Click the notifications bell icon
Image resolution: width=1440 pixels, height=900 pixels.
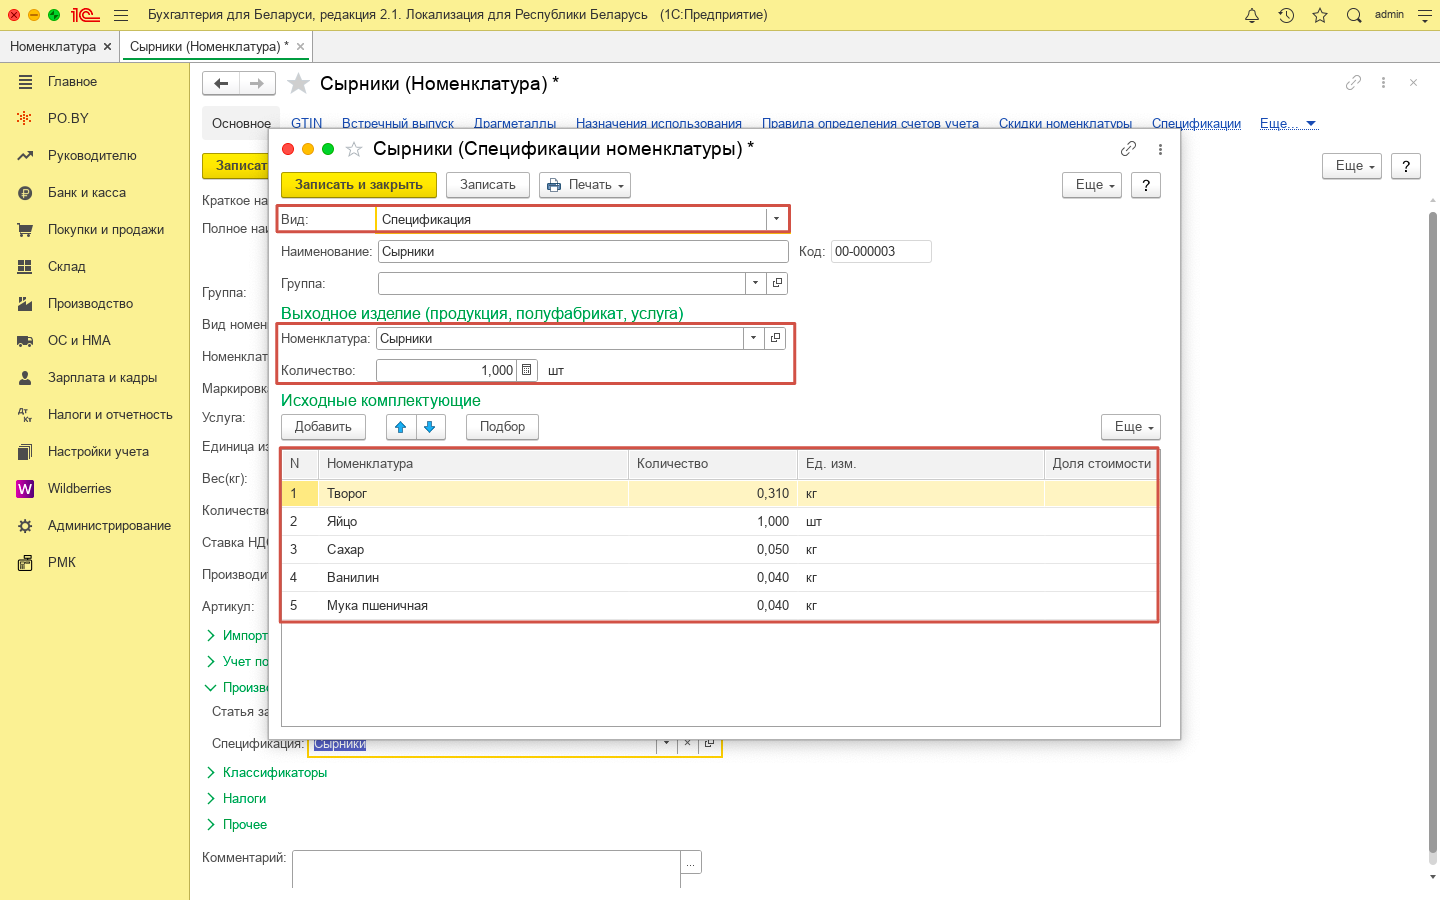click(x=1251, y=15)
